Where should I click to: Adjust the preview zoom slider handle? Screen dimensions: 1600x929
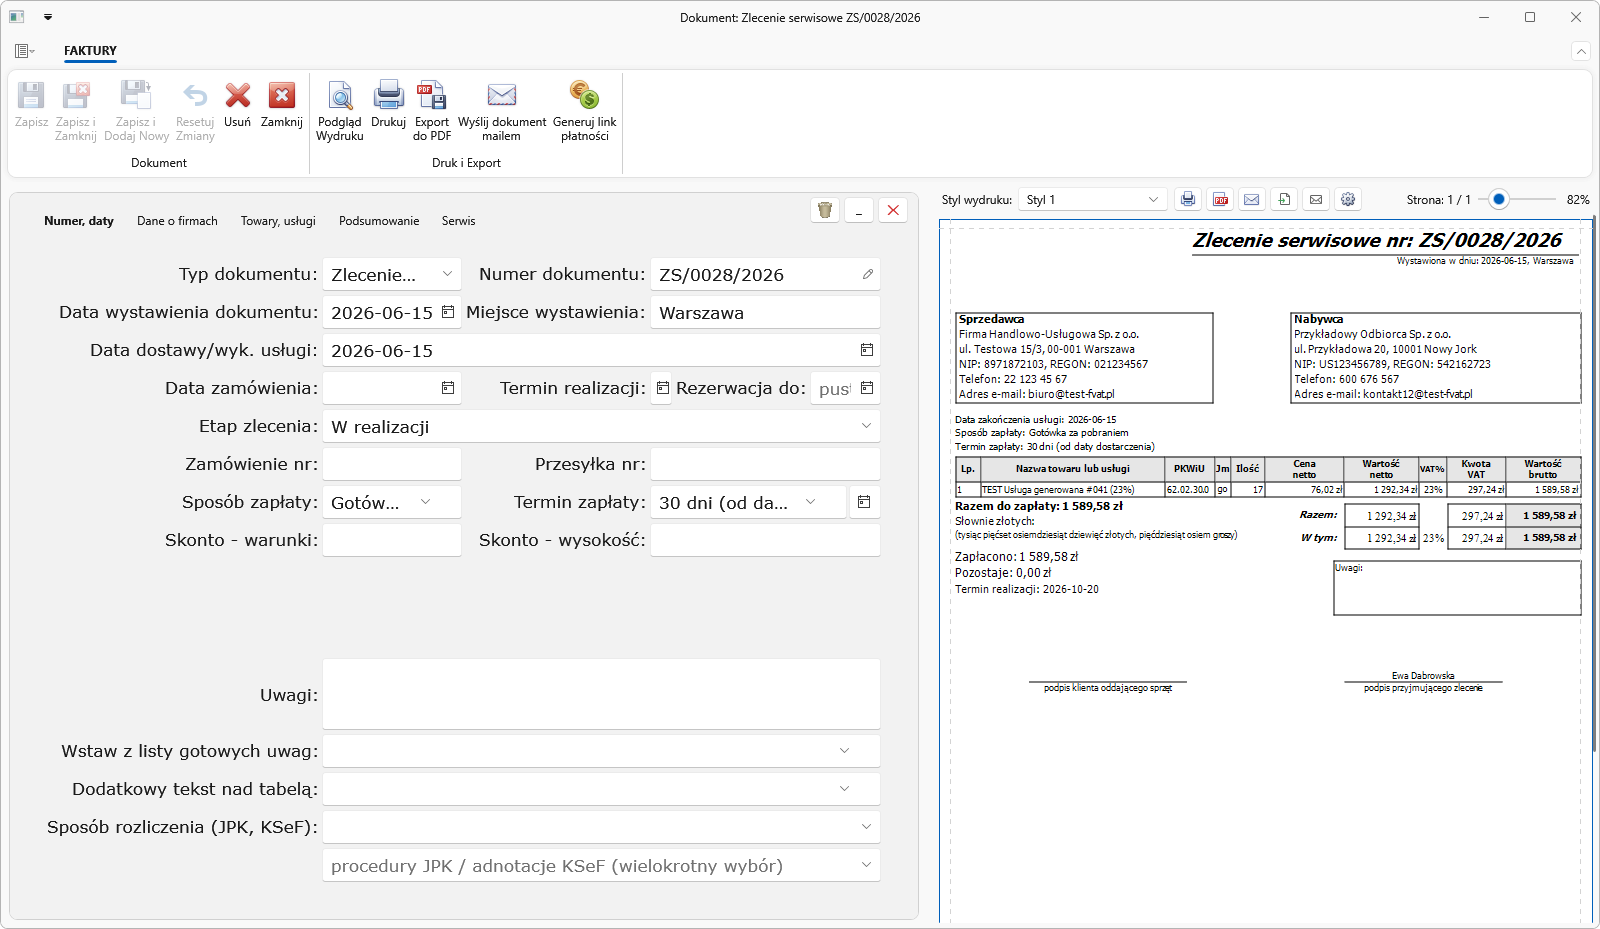[1498, 199]
